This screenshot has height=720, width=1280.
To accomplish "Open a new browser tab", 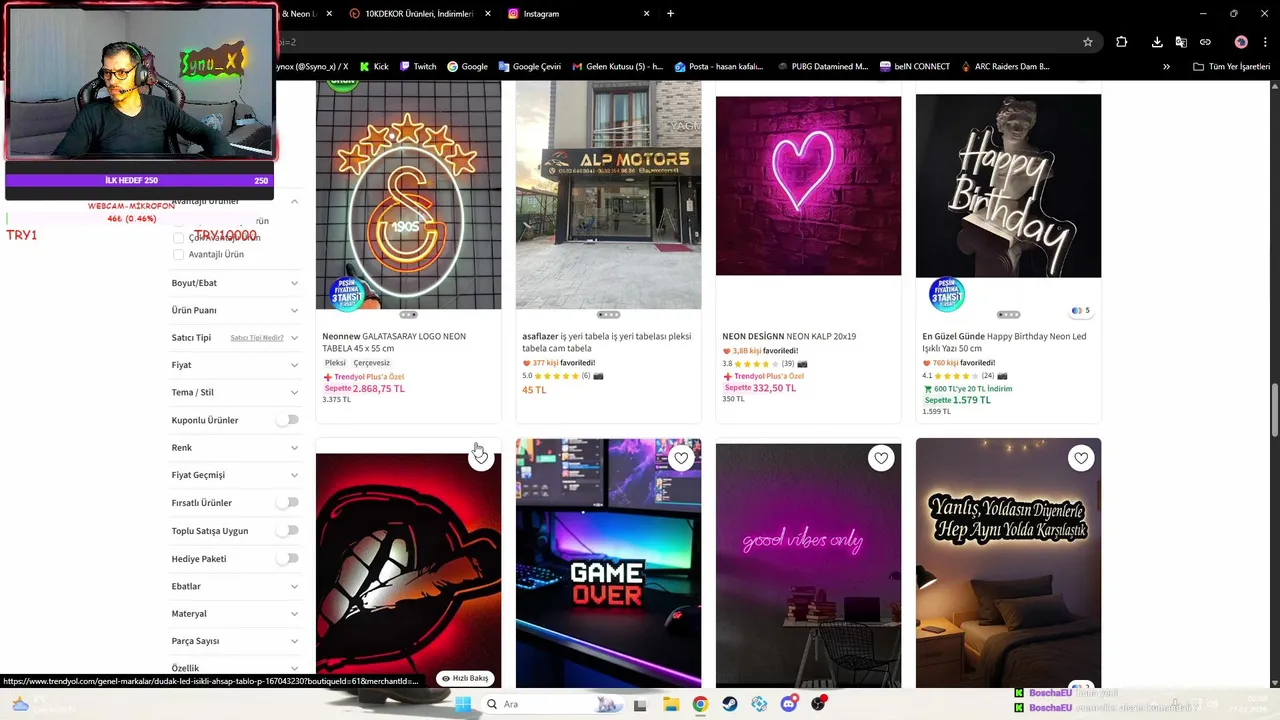I will [670, 14].
